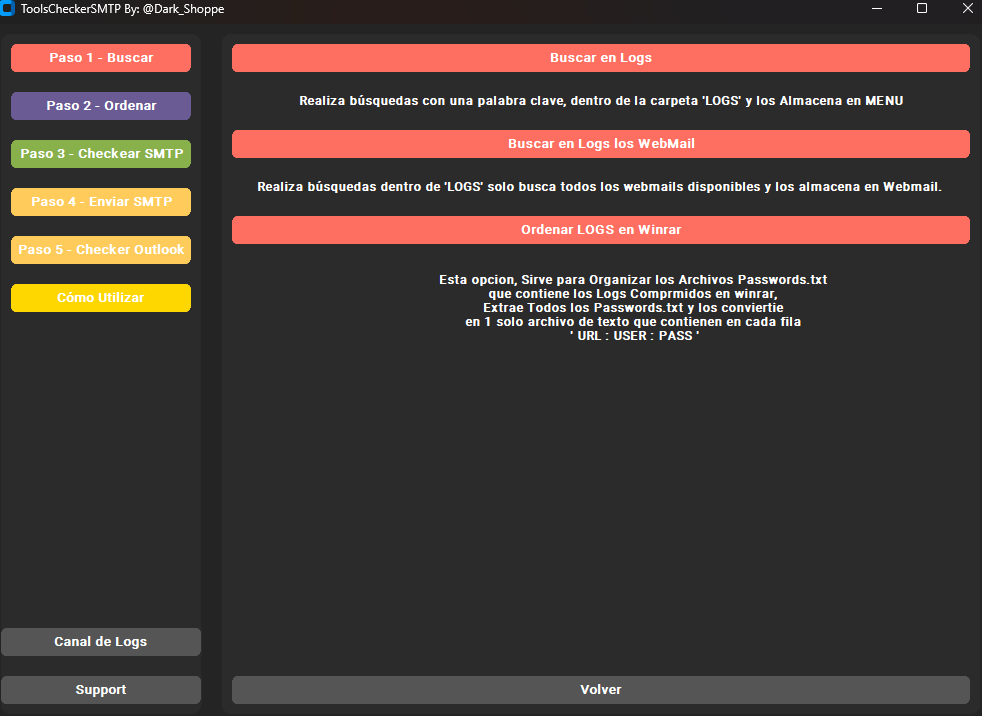Minimize the ToolsCheckerSMTP window
This screenshot has height=716, width=982.
(x=876, y=9)
